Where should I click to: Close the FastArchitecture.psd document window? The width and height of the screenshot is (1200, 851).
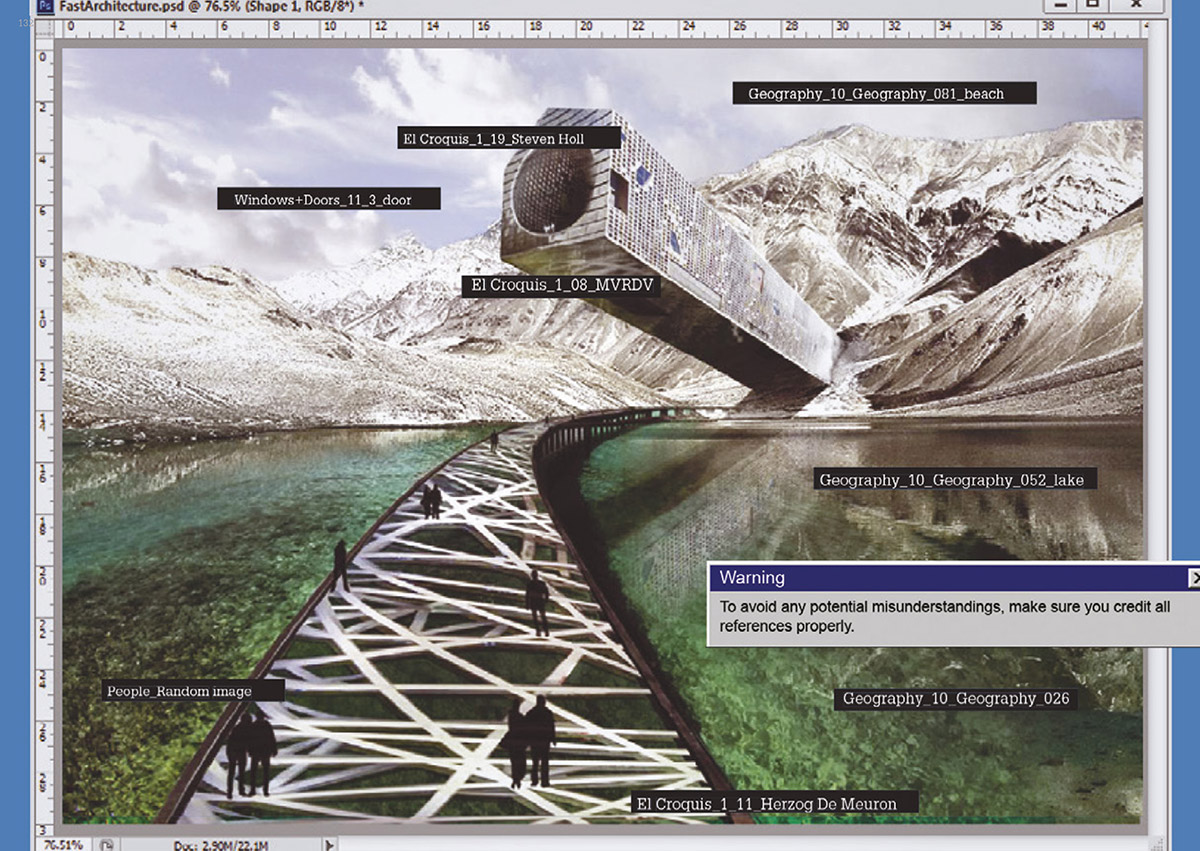click(x=1136, y=5)
